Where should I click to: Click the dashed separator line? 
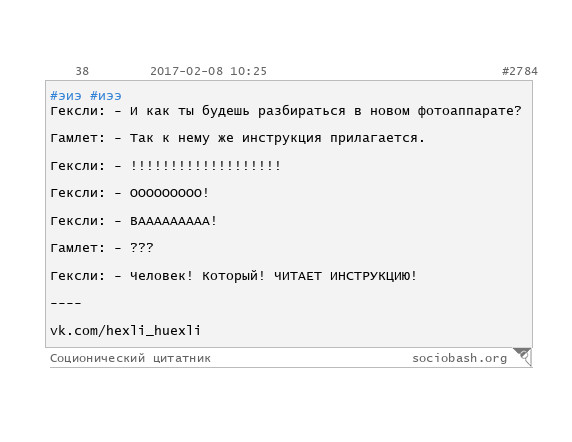click(66, 303)
